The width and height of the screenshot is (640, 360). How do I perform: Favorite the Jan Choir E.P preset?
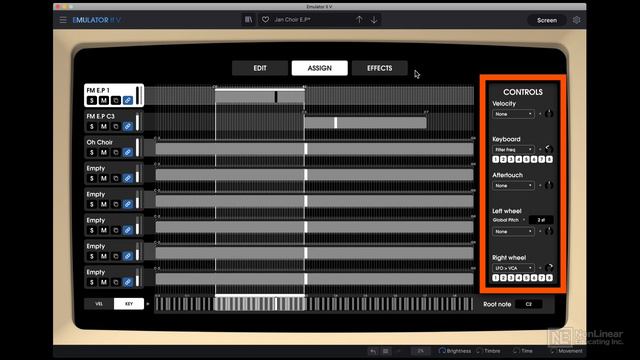(265, 20)
